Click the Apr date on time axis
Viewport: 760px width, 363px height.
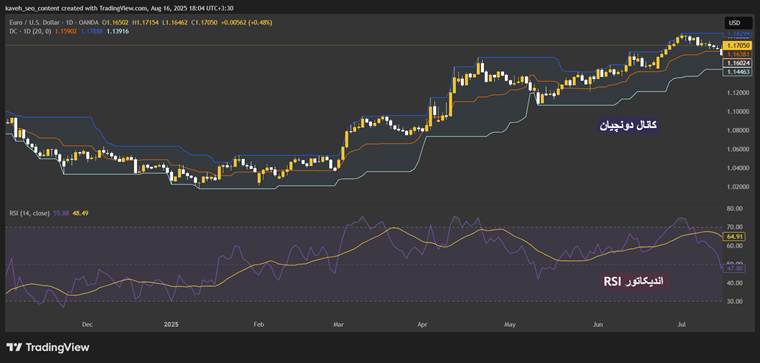tap(423, 324)
